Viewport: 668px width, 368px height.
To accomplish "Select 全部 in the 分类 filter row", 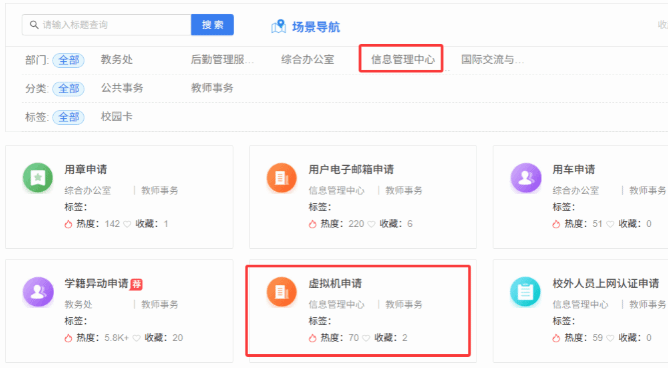I will (69, 89).
